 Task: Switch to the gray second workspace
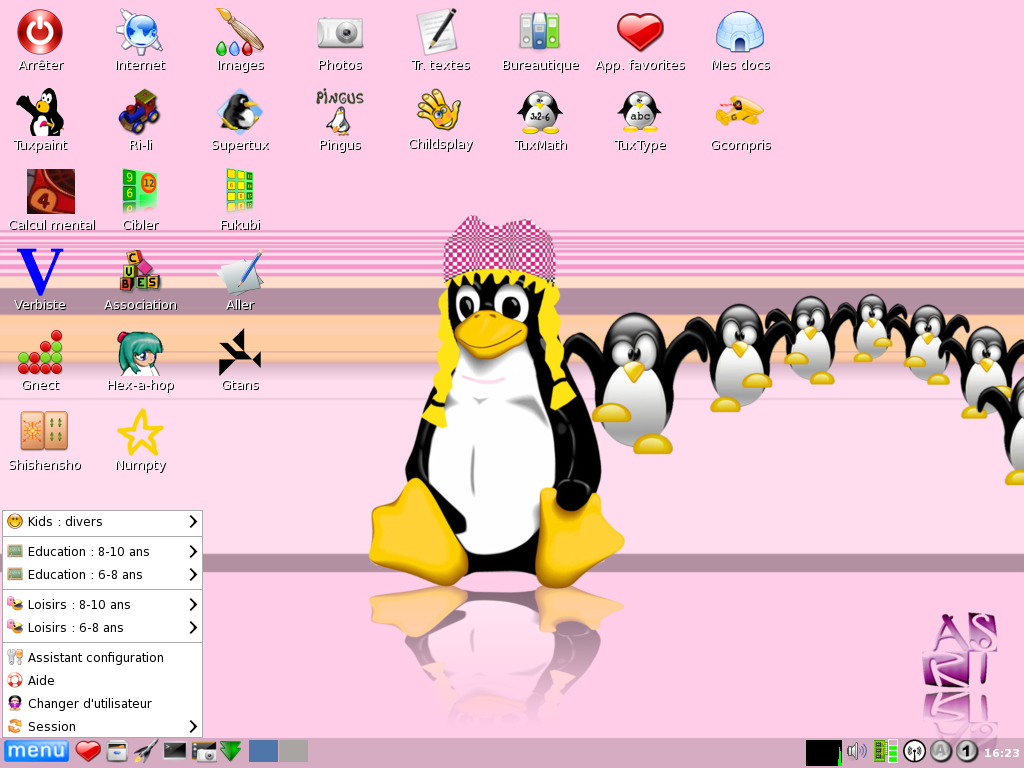click(x=293, y=752)
